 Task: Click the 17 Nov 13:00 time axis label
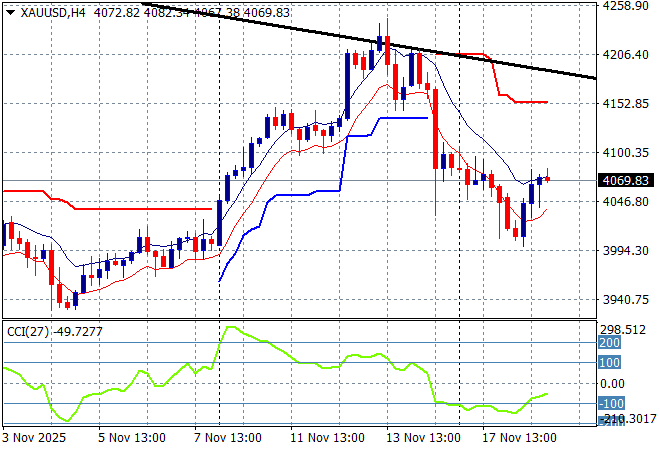[519, 438]
